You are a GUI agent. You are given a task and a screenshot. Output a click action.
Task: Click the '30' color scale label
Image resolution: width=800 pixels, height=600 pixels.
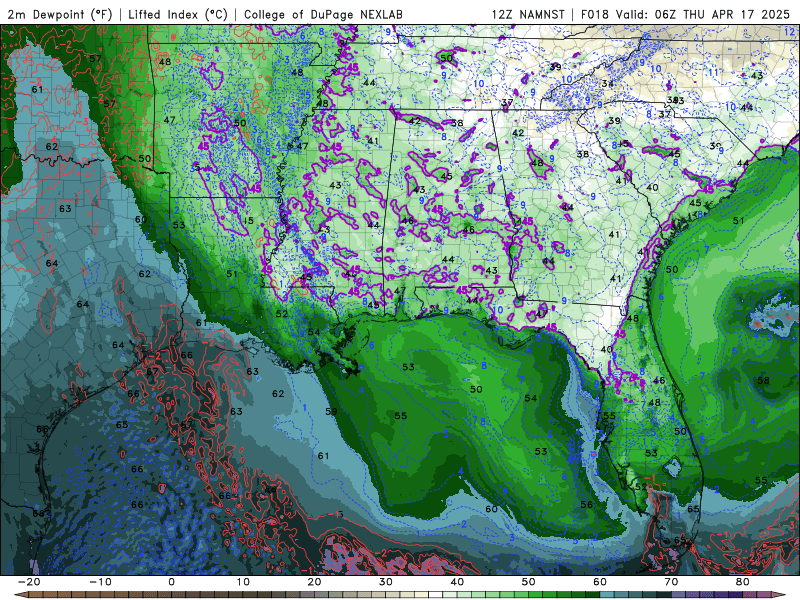point(386,582)
